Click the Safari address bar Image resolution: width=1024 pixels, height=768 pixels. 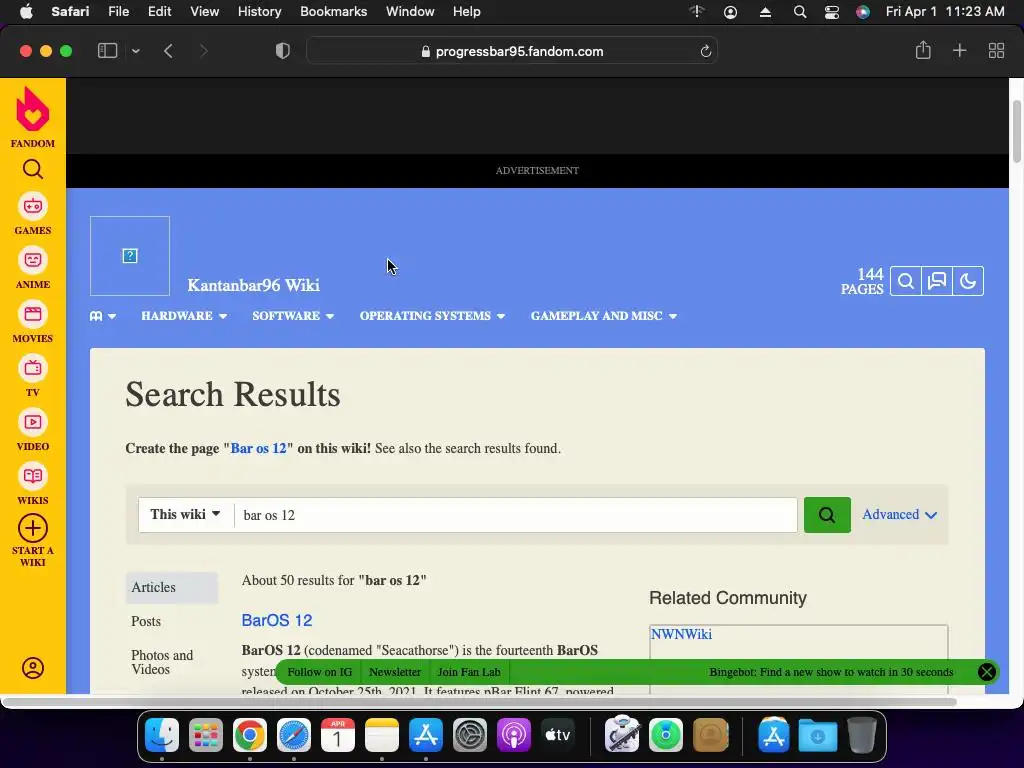coord(512,51)
